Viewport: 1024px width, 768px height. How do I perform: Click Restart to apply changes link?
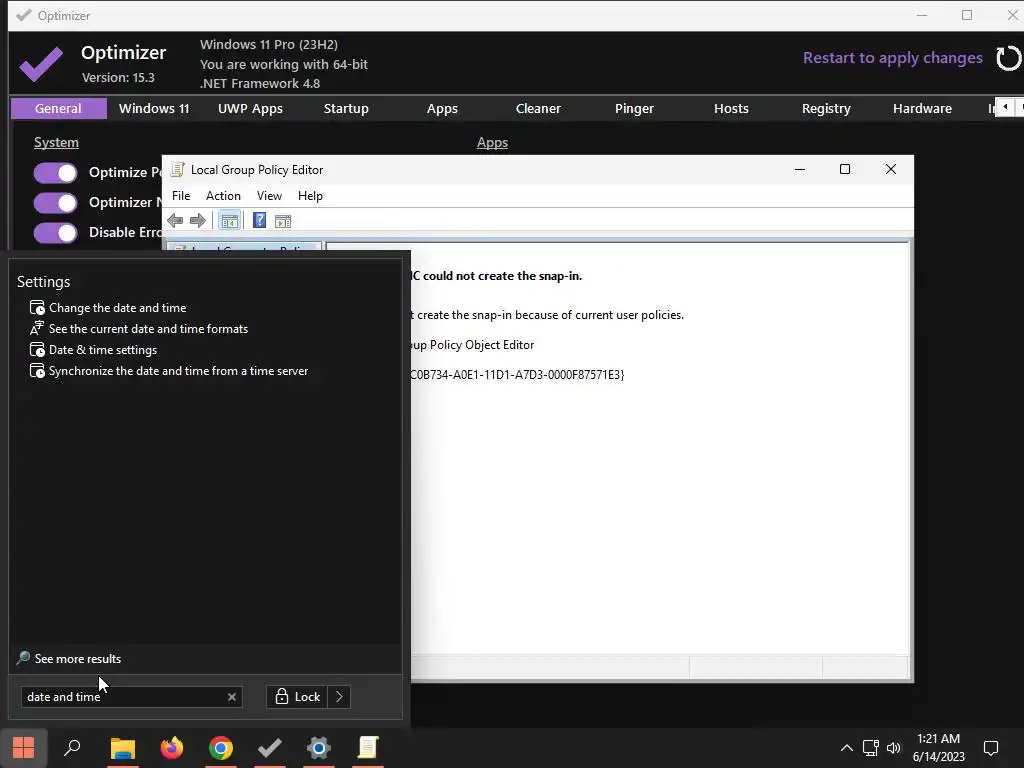click(892, 58)
